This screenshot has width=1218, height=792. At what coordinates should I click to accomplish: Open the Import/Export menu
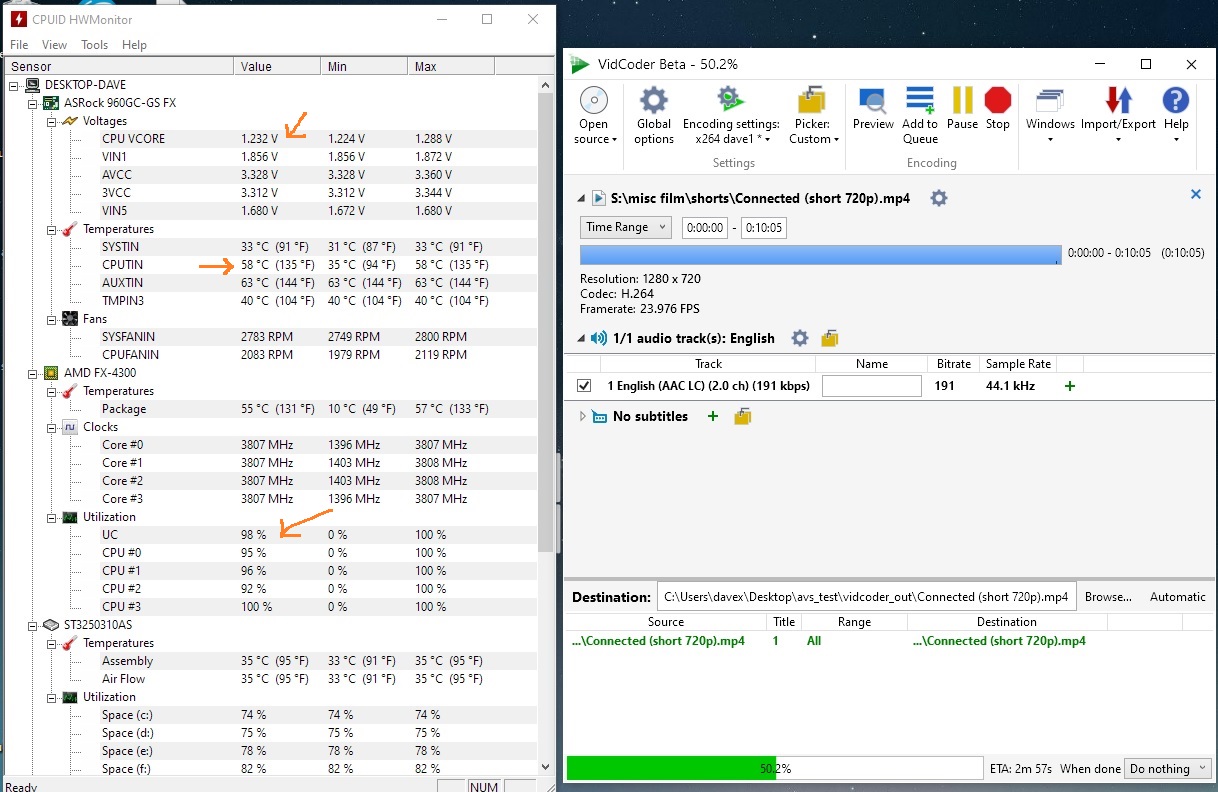[1118, 115]
